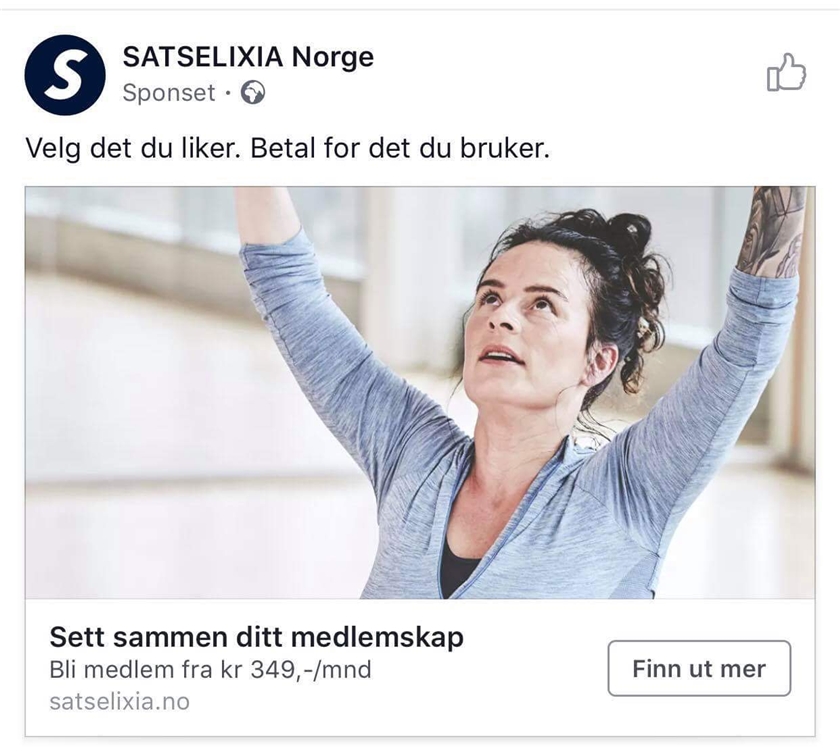Like the page with thumbs-up icon
Image resolution: width=840 pixels, height=756 pixels.
pos(786,72)
